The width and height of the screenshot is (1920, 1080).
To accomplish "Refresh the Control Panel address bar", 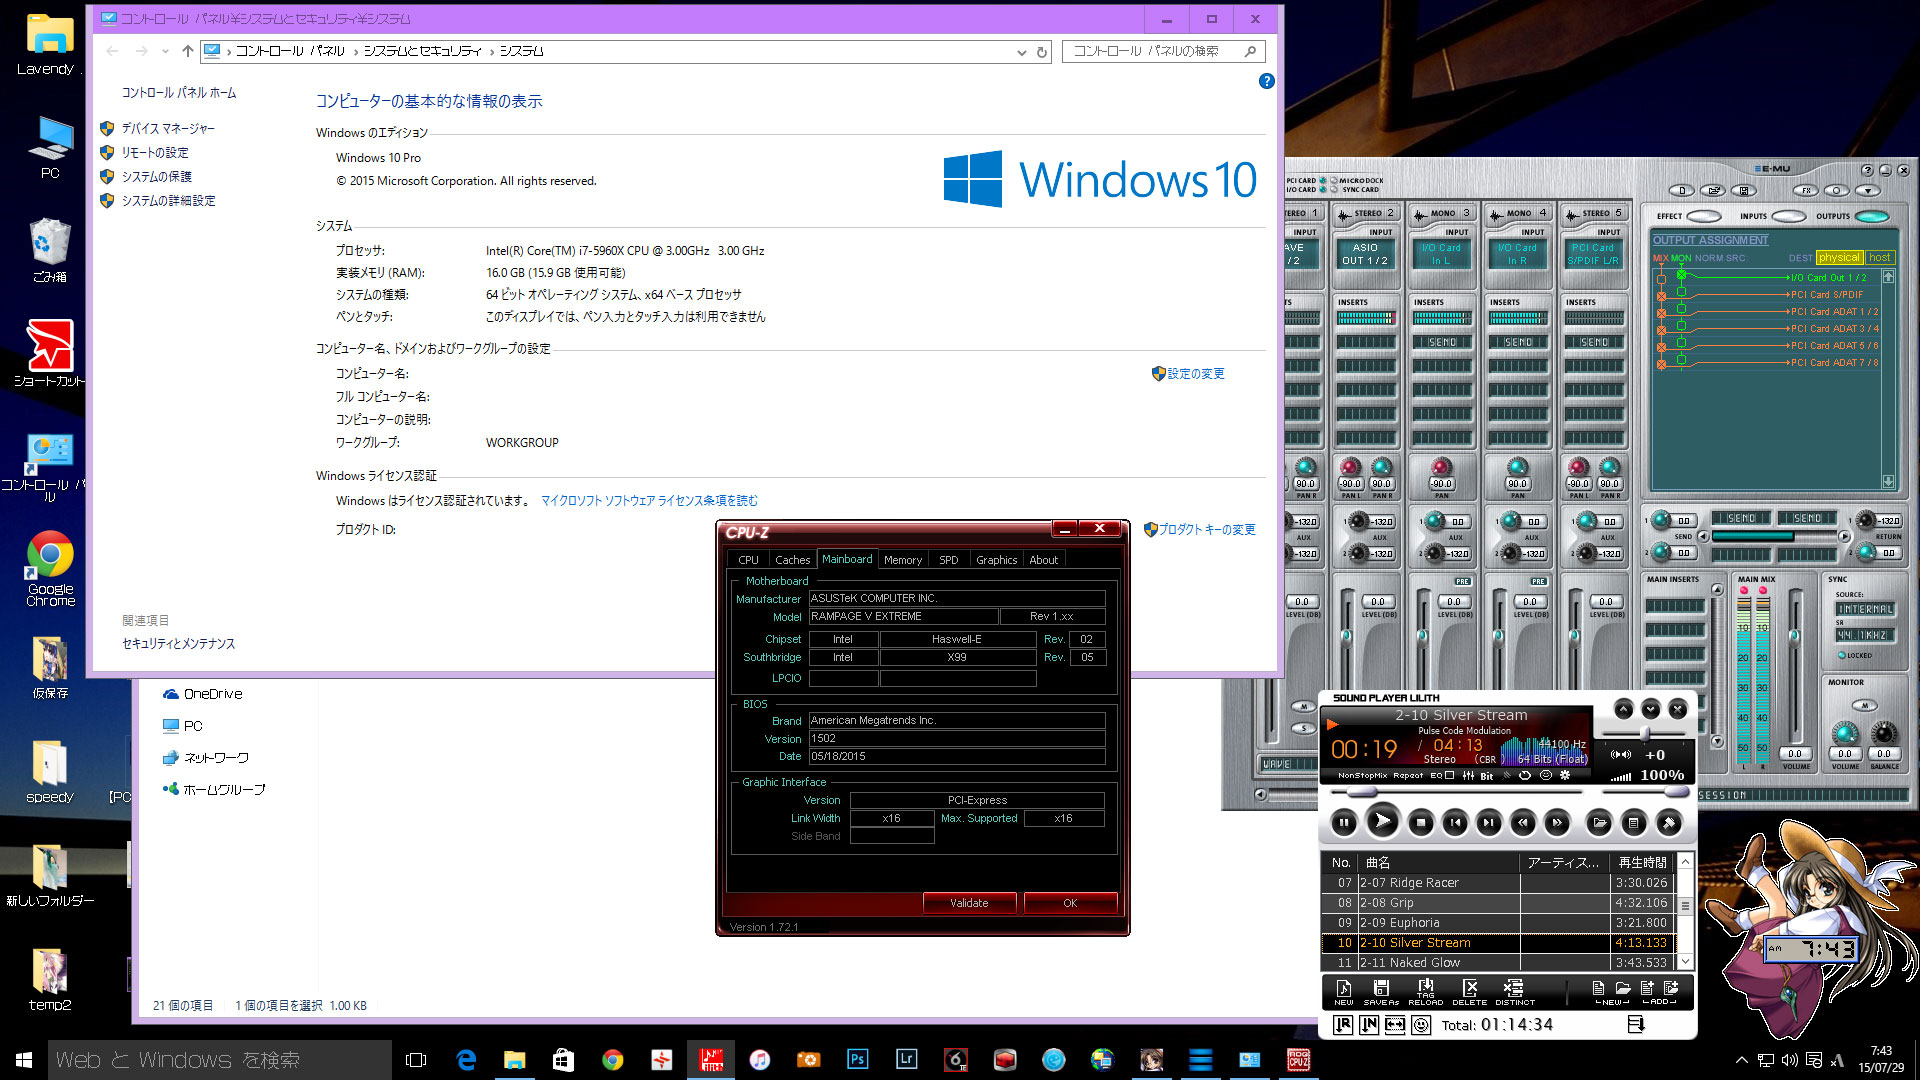I will [x=1042, y=52].
